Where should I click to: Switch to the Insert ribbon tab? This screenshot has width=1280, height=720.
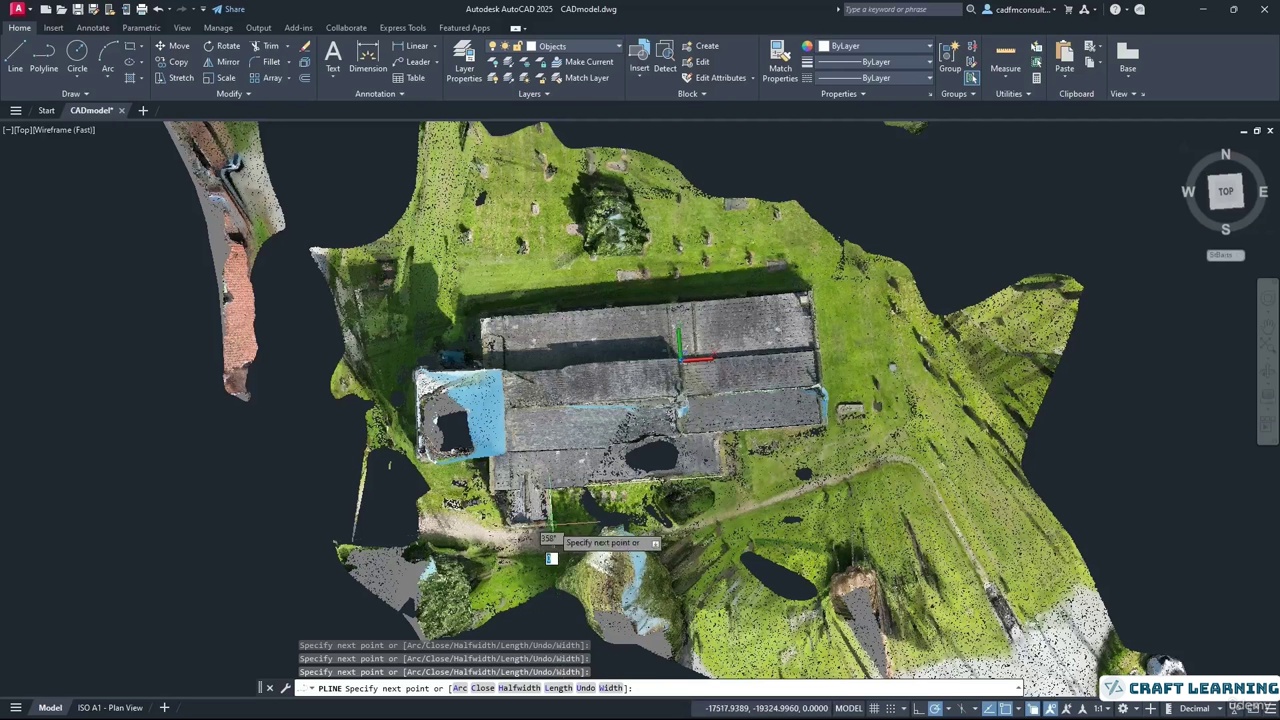[x=53, y=28]
